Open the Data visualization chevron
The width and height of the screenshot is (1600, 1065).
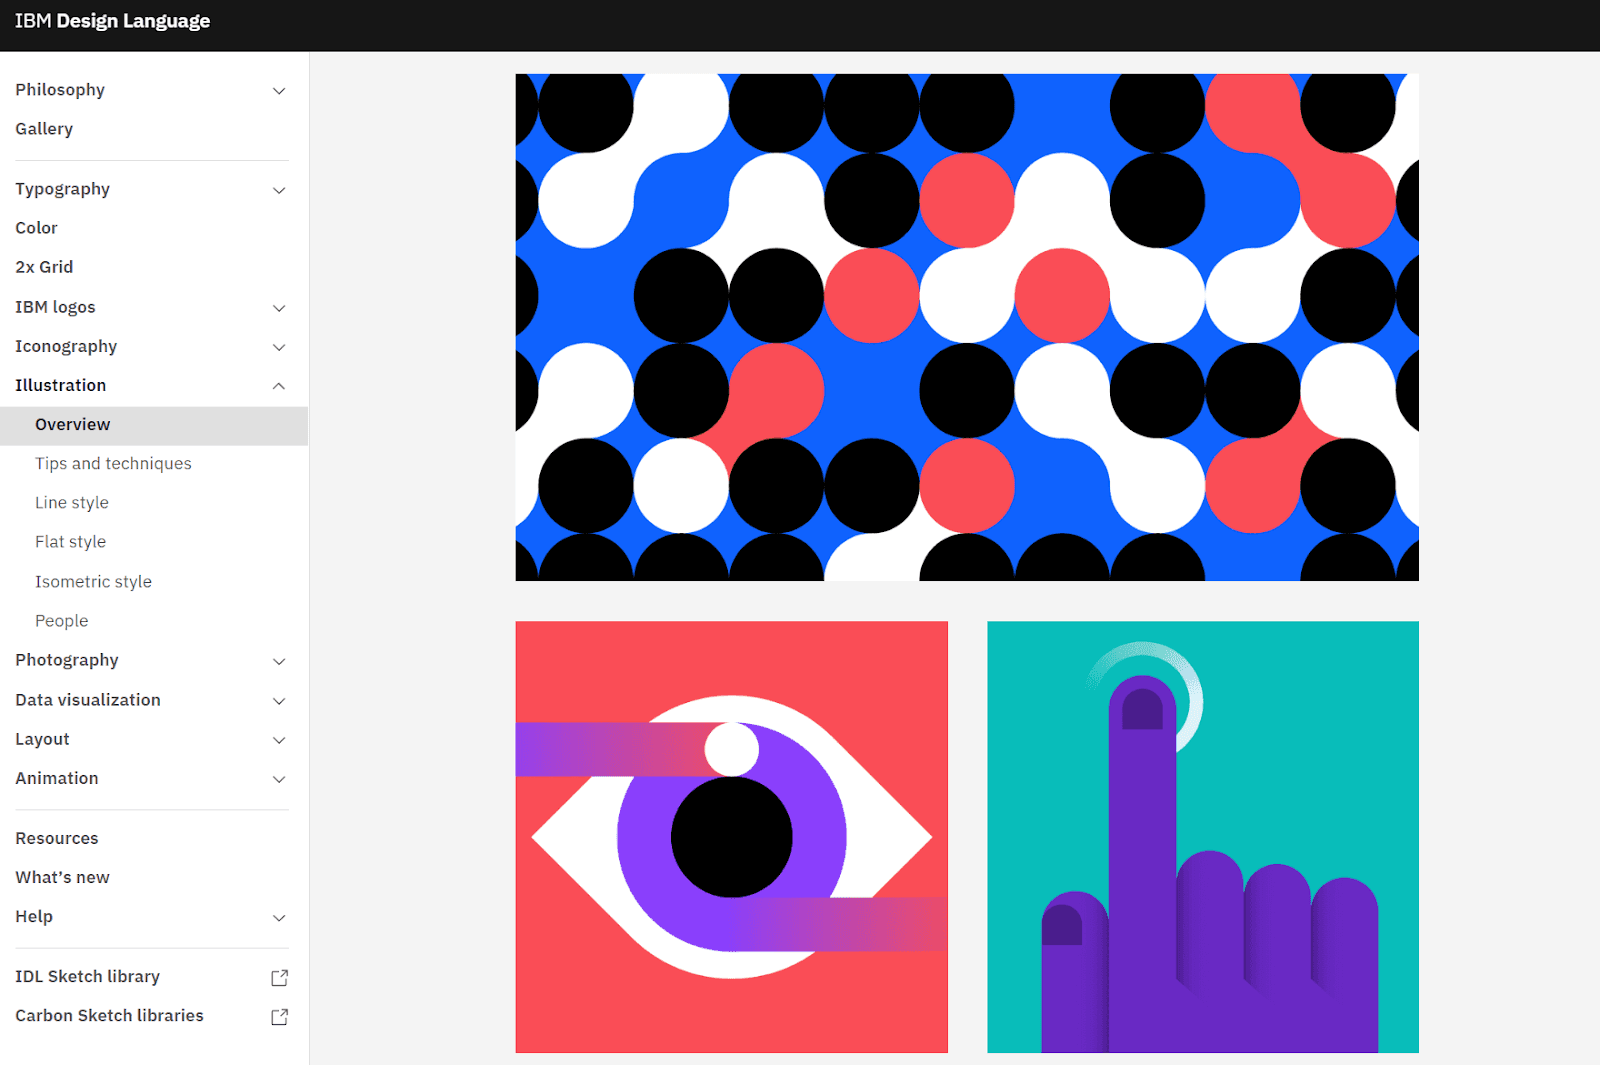[x=279, y=701]
